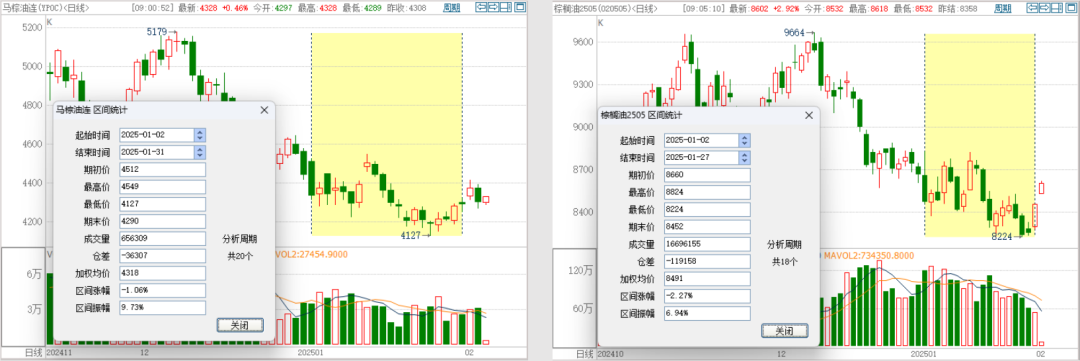Click the split-panel layout icon on the 马棕油连 chart
The height and width of the screenshot is (361, 1080).
tap(506, 7)
